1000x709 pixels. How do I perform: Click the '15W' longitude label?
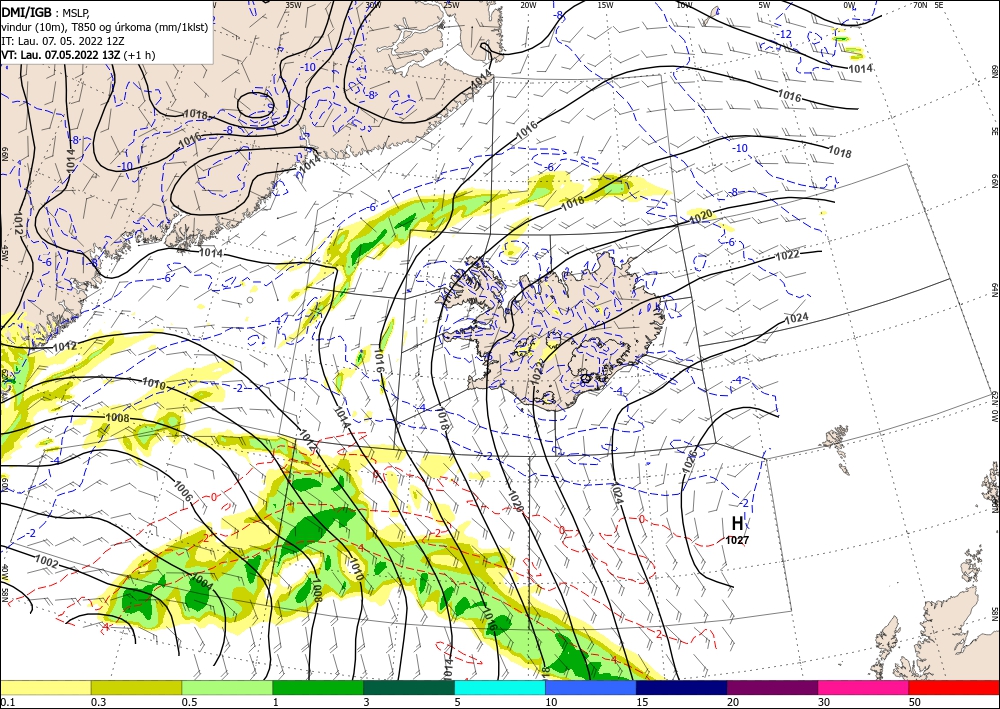[x=606, y=5]
